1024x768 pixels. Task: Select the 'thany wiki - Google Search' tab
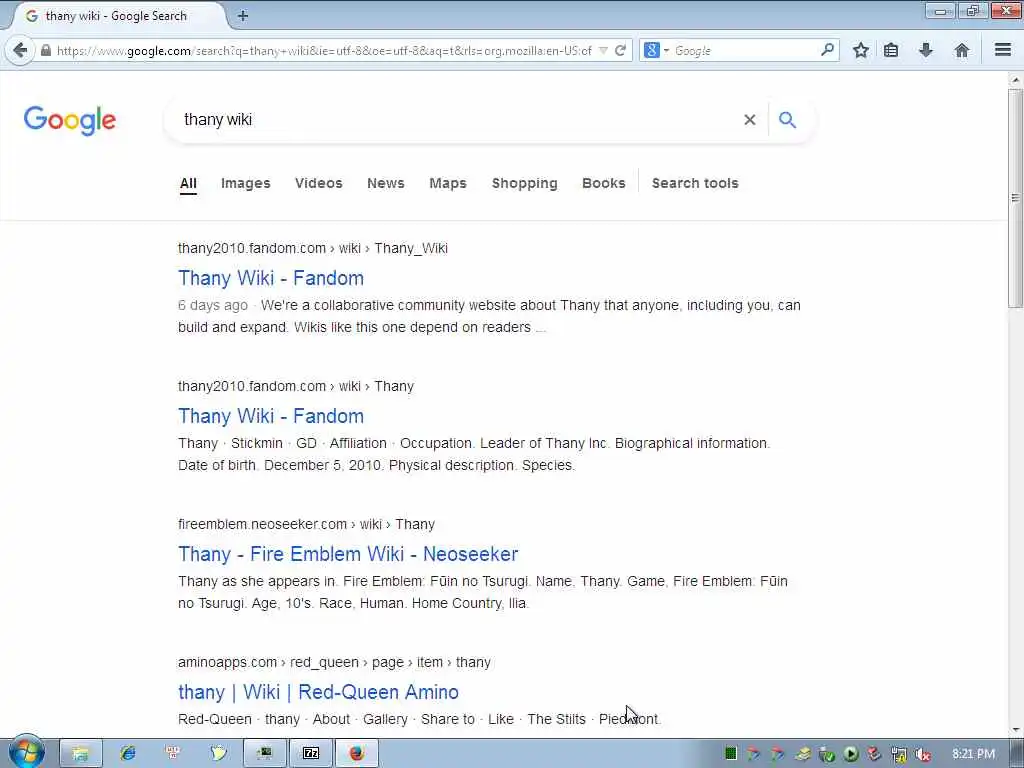click(x=114, y=16)
